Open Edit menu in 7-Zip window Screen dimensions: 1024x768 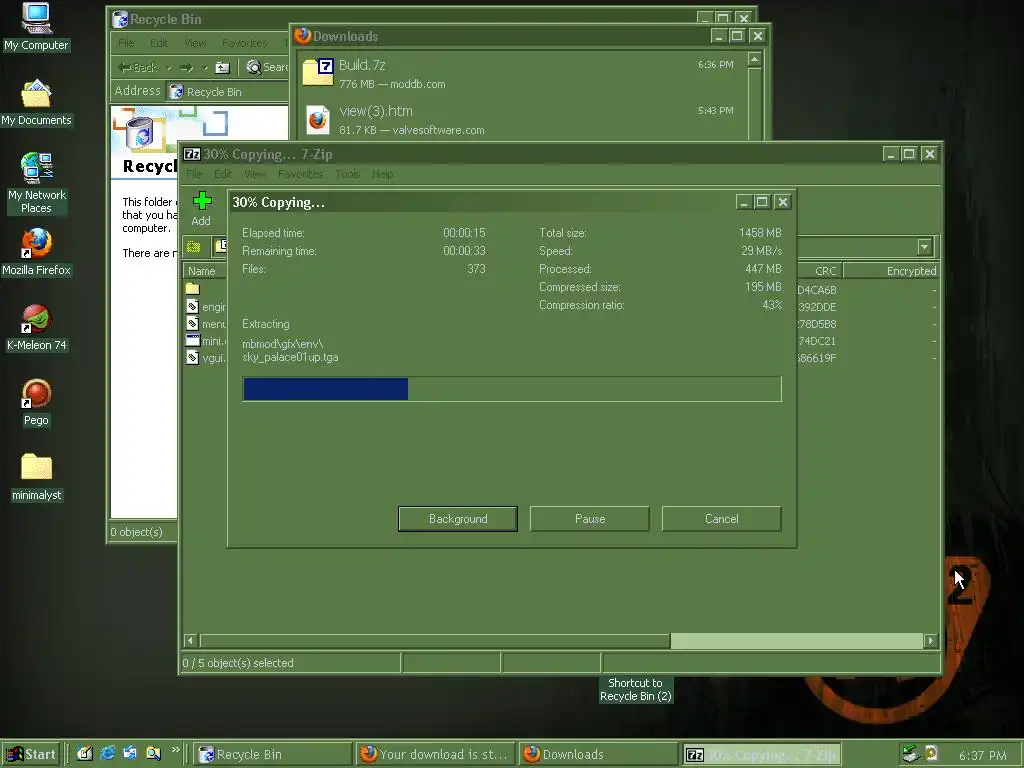[x=223, y=174]
